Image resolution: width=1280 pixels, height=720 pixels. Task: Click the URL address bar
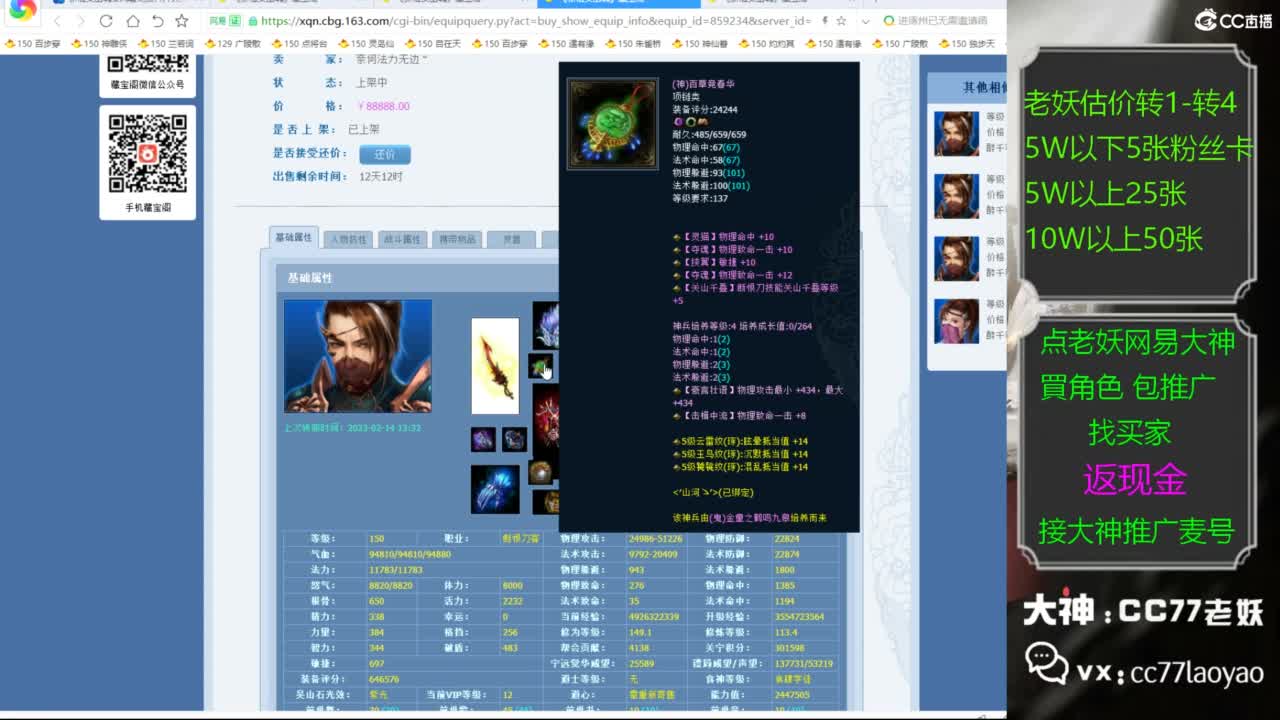click(530, 20)
